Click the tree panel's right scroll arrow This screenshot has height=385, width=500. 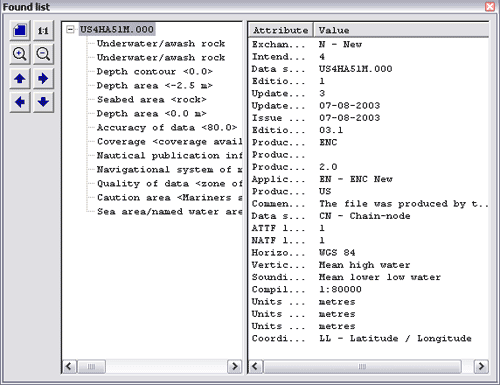pos(235,366)
